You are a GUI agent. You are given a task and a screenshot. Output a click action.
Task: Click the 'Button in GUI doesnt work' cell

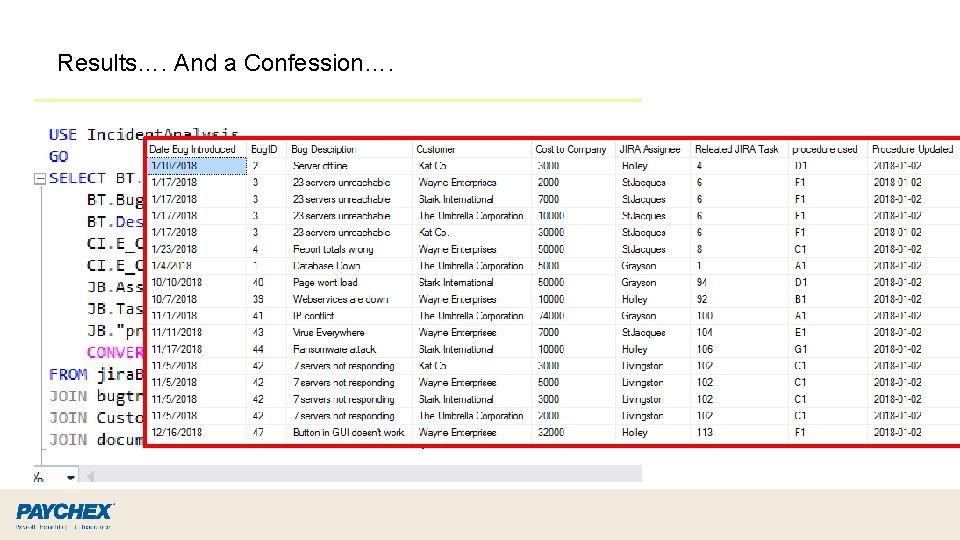tap(348, 432)
